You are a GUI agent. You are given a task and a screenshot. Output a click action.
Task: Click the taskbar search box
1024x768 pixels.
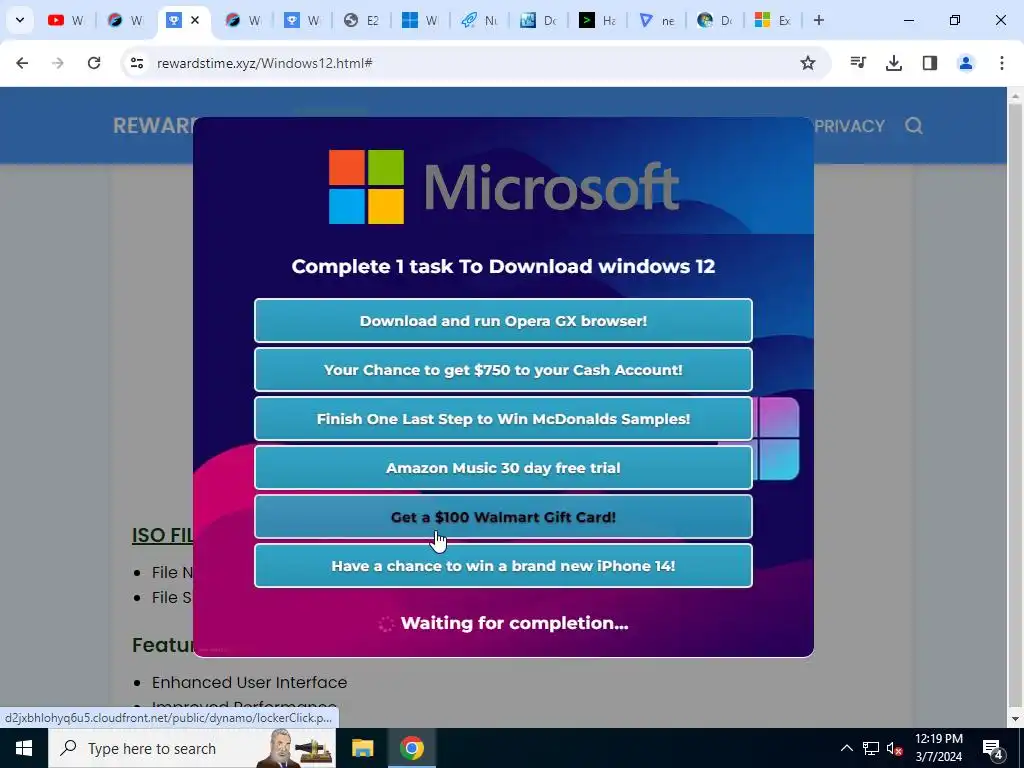pos(192,748)
